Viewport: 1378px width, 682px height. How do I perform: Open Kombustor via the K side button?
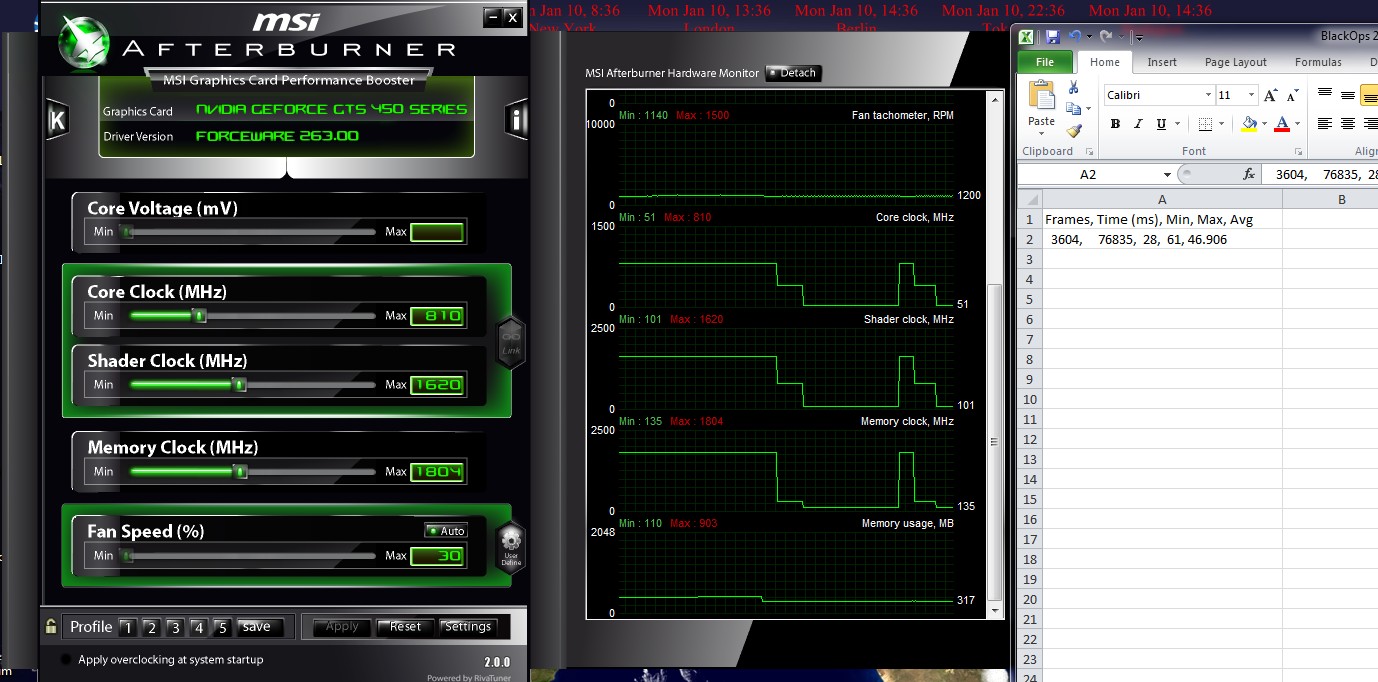tap(57, 120)
